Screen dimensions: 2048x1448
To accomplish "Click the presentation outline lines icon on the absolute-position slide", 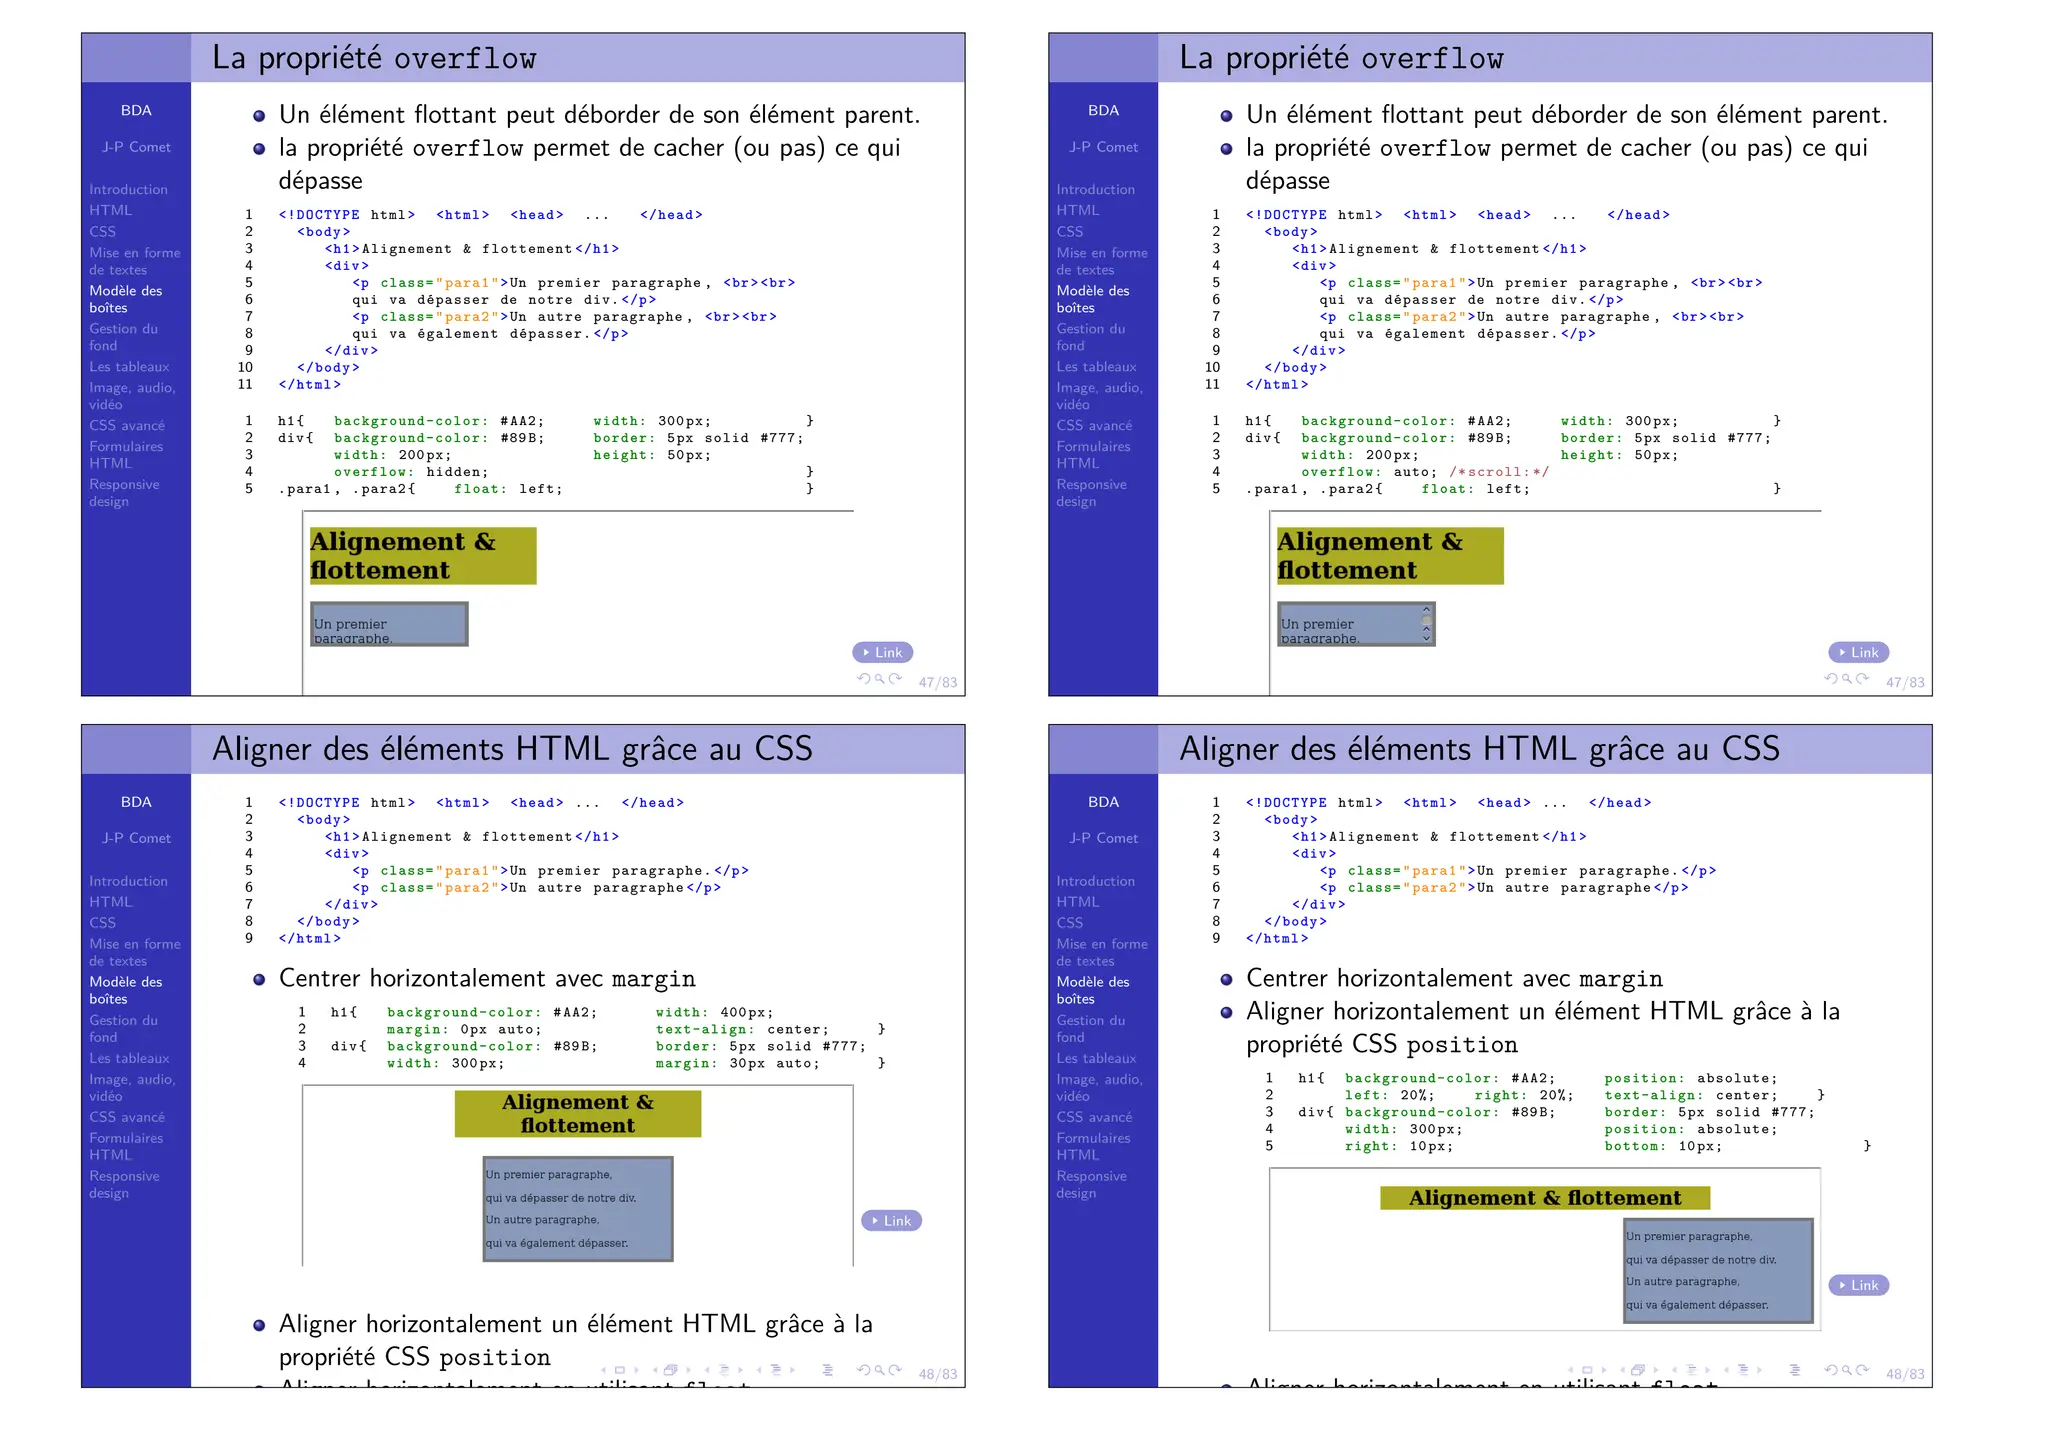I will point(1794,1370).
